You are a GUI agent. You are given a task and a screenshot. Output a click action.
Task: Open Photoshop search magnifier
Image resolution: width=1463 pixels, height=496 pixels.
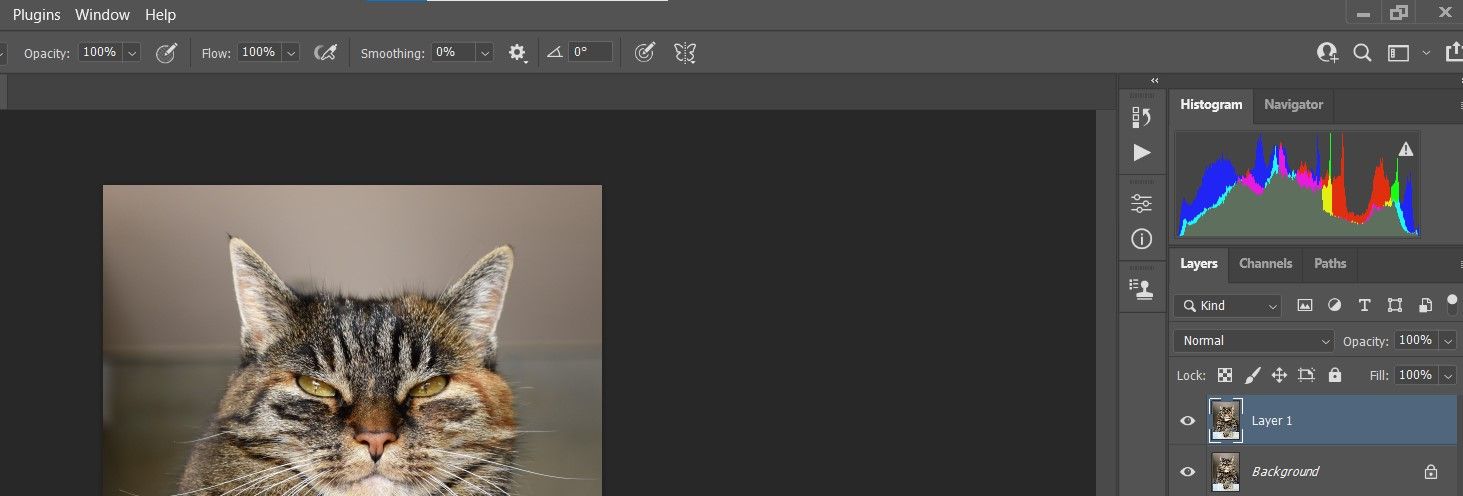click(1362, 53)
